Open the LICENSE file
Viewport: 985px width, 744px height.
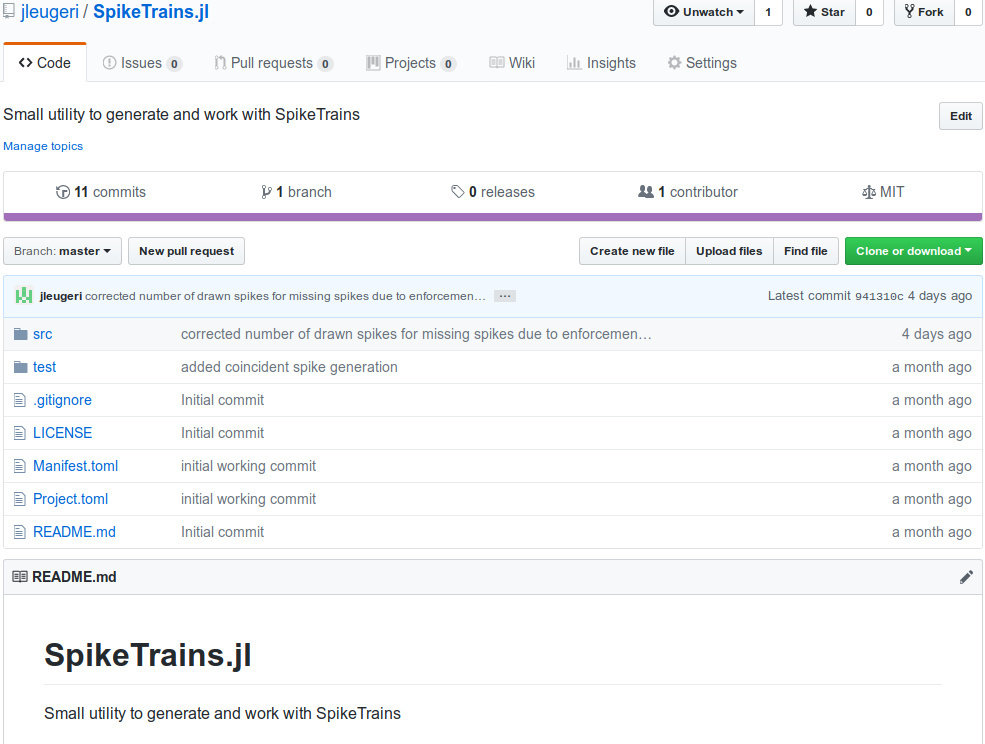click(63, 433)
